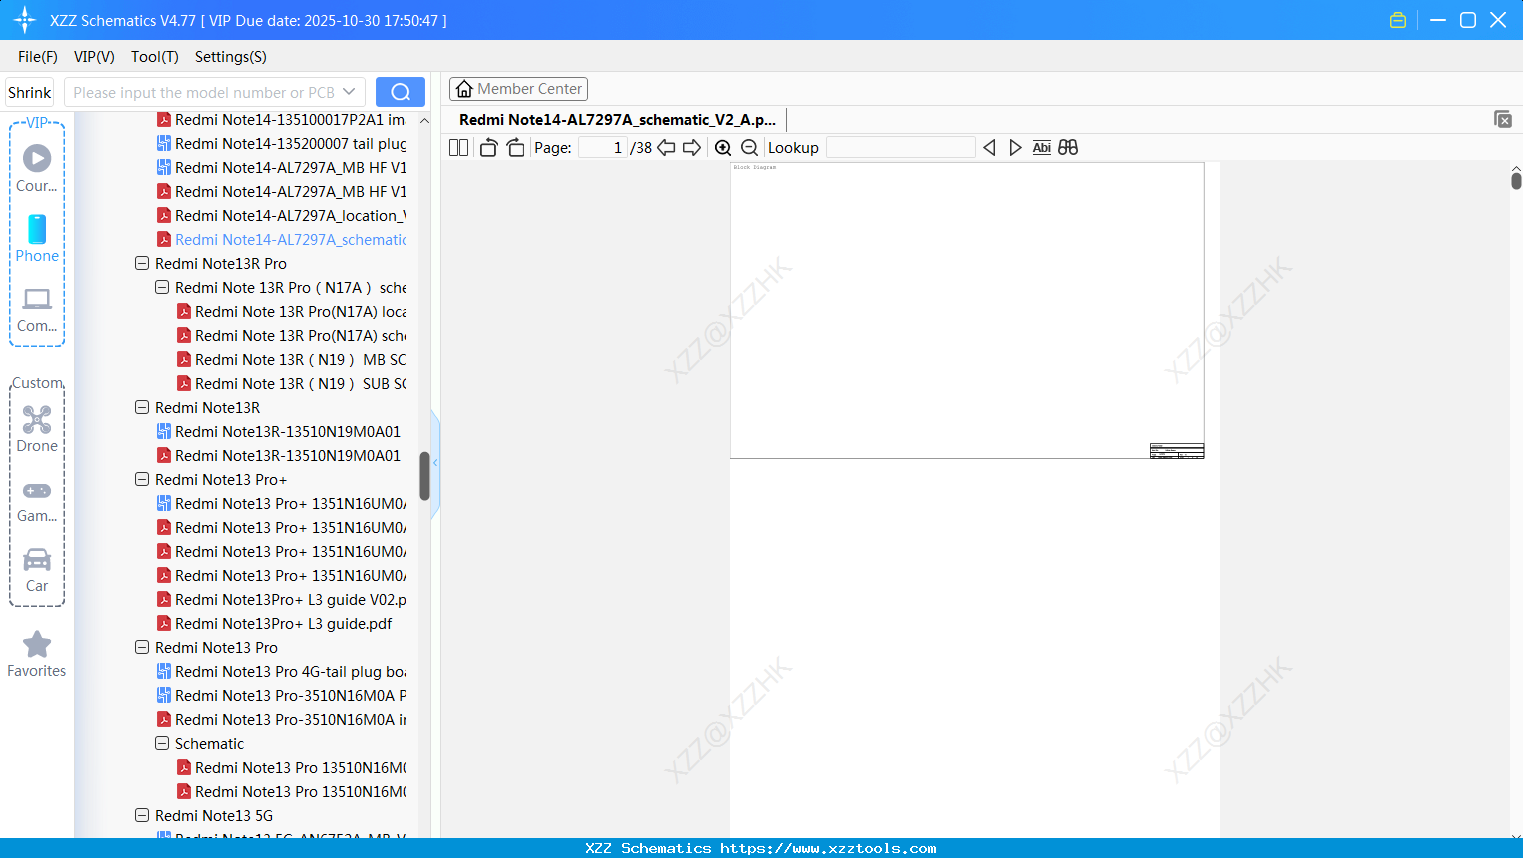Select the Car category icon
Screen dimensions: 1523x858
[x=37, y=561]
